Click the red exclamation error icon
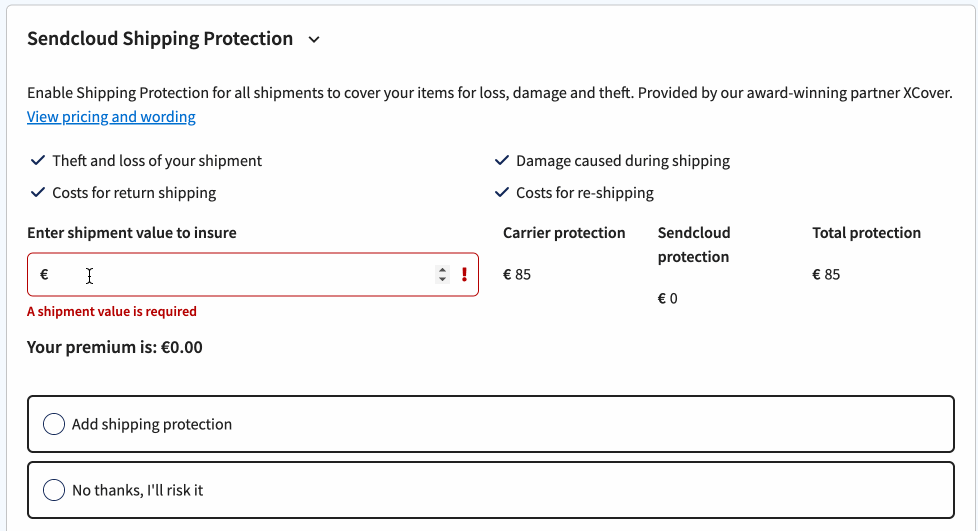Image resolution: width=978 pixels, height=531 pixels. (464, 275)
